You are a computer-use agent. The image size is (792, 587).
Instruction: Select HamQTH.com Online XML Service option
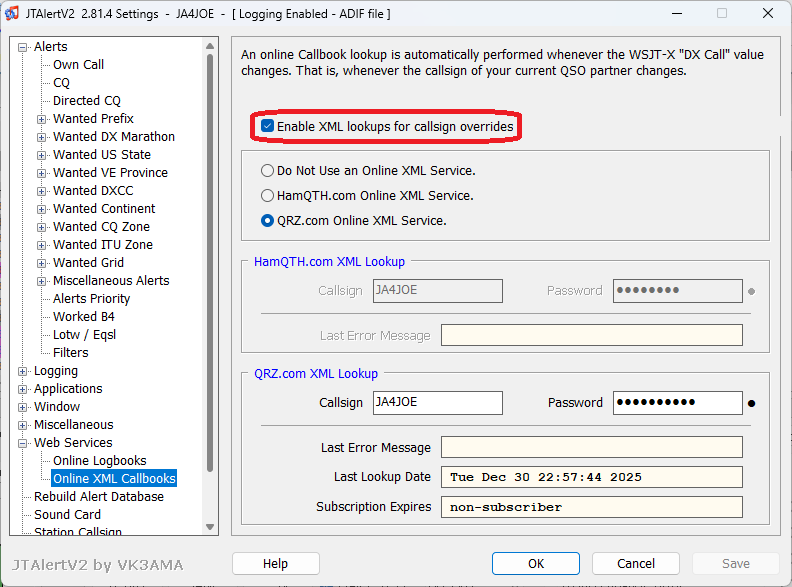click(x=267, y=195)
